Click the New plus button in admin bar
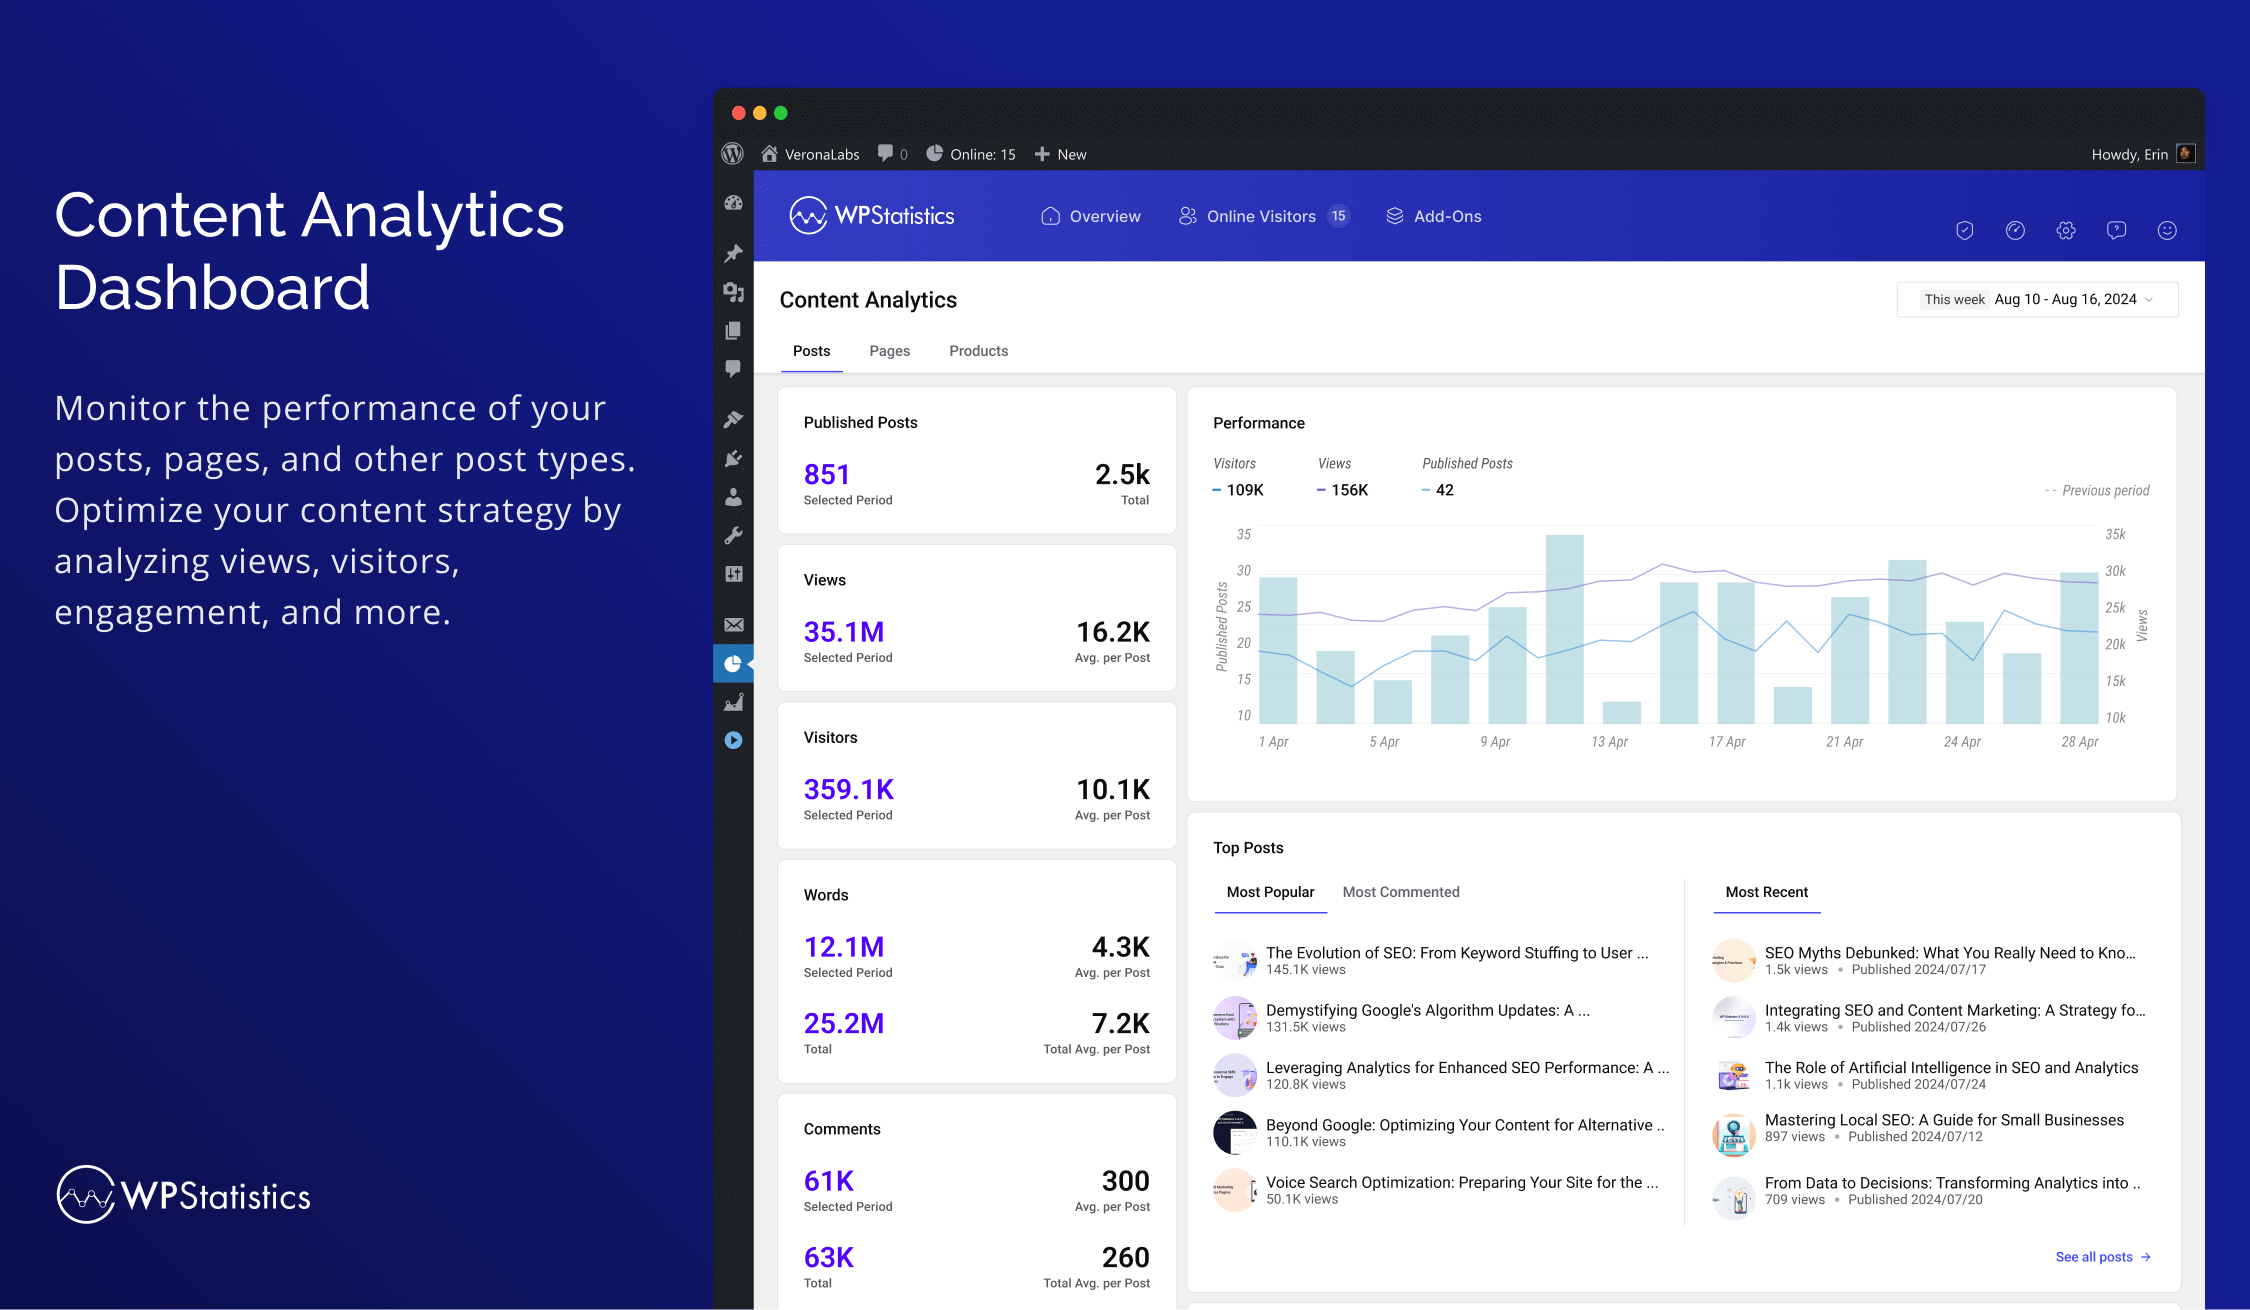The width and height of the screenshot is (2250, 1310). pos(1060,154)
